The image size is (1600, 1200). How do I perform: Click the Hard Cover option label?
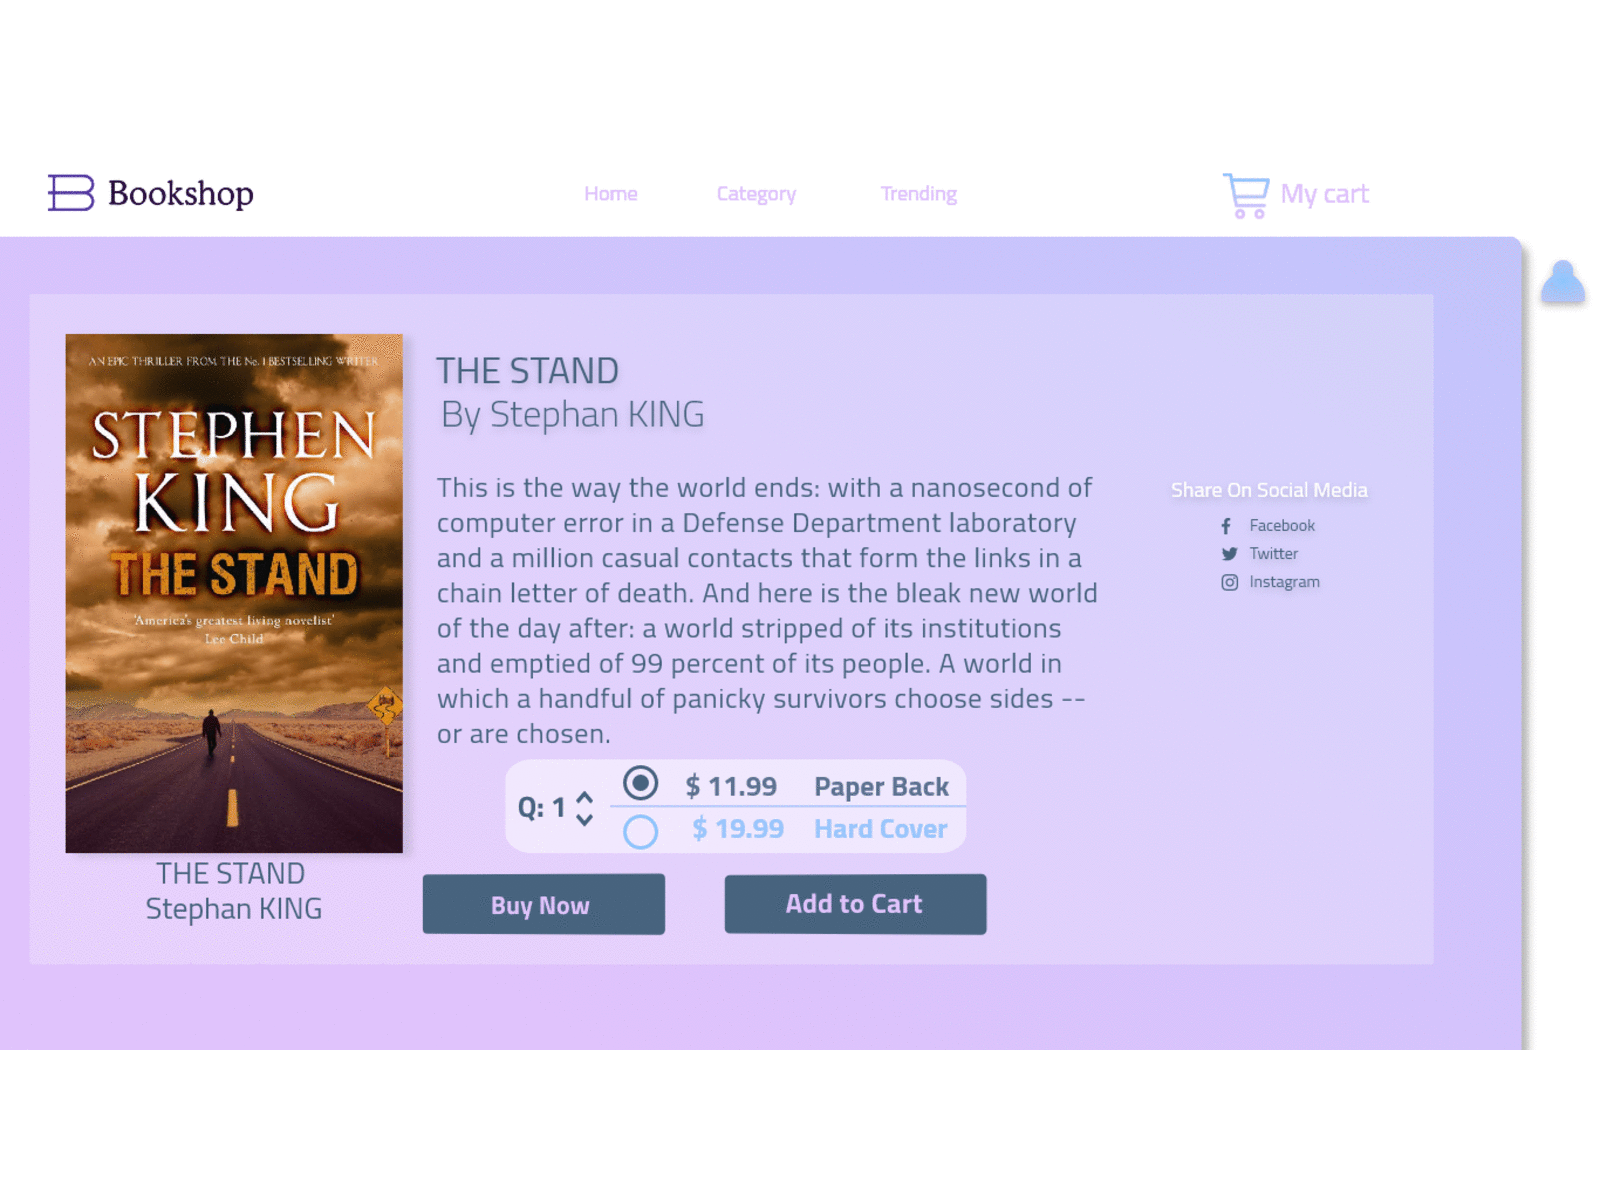point(880,829)
